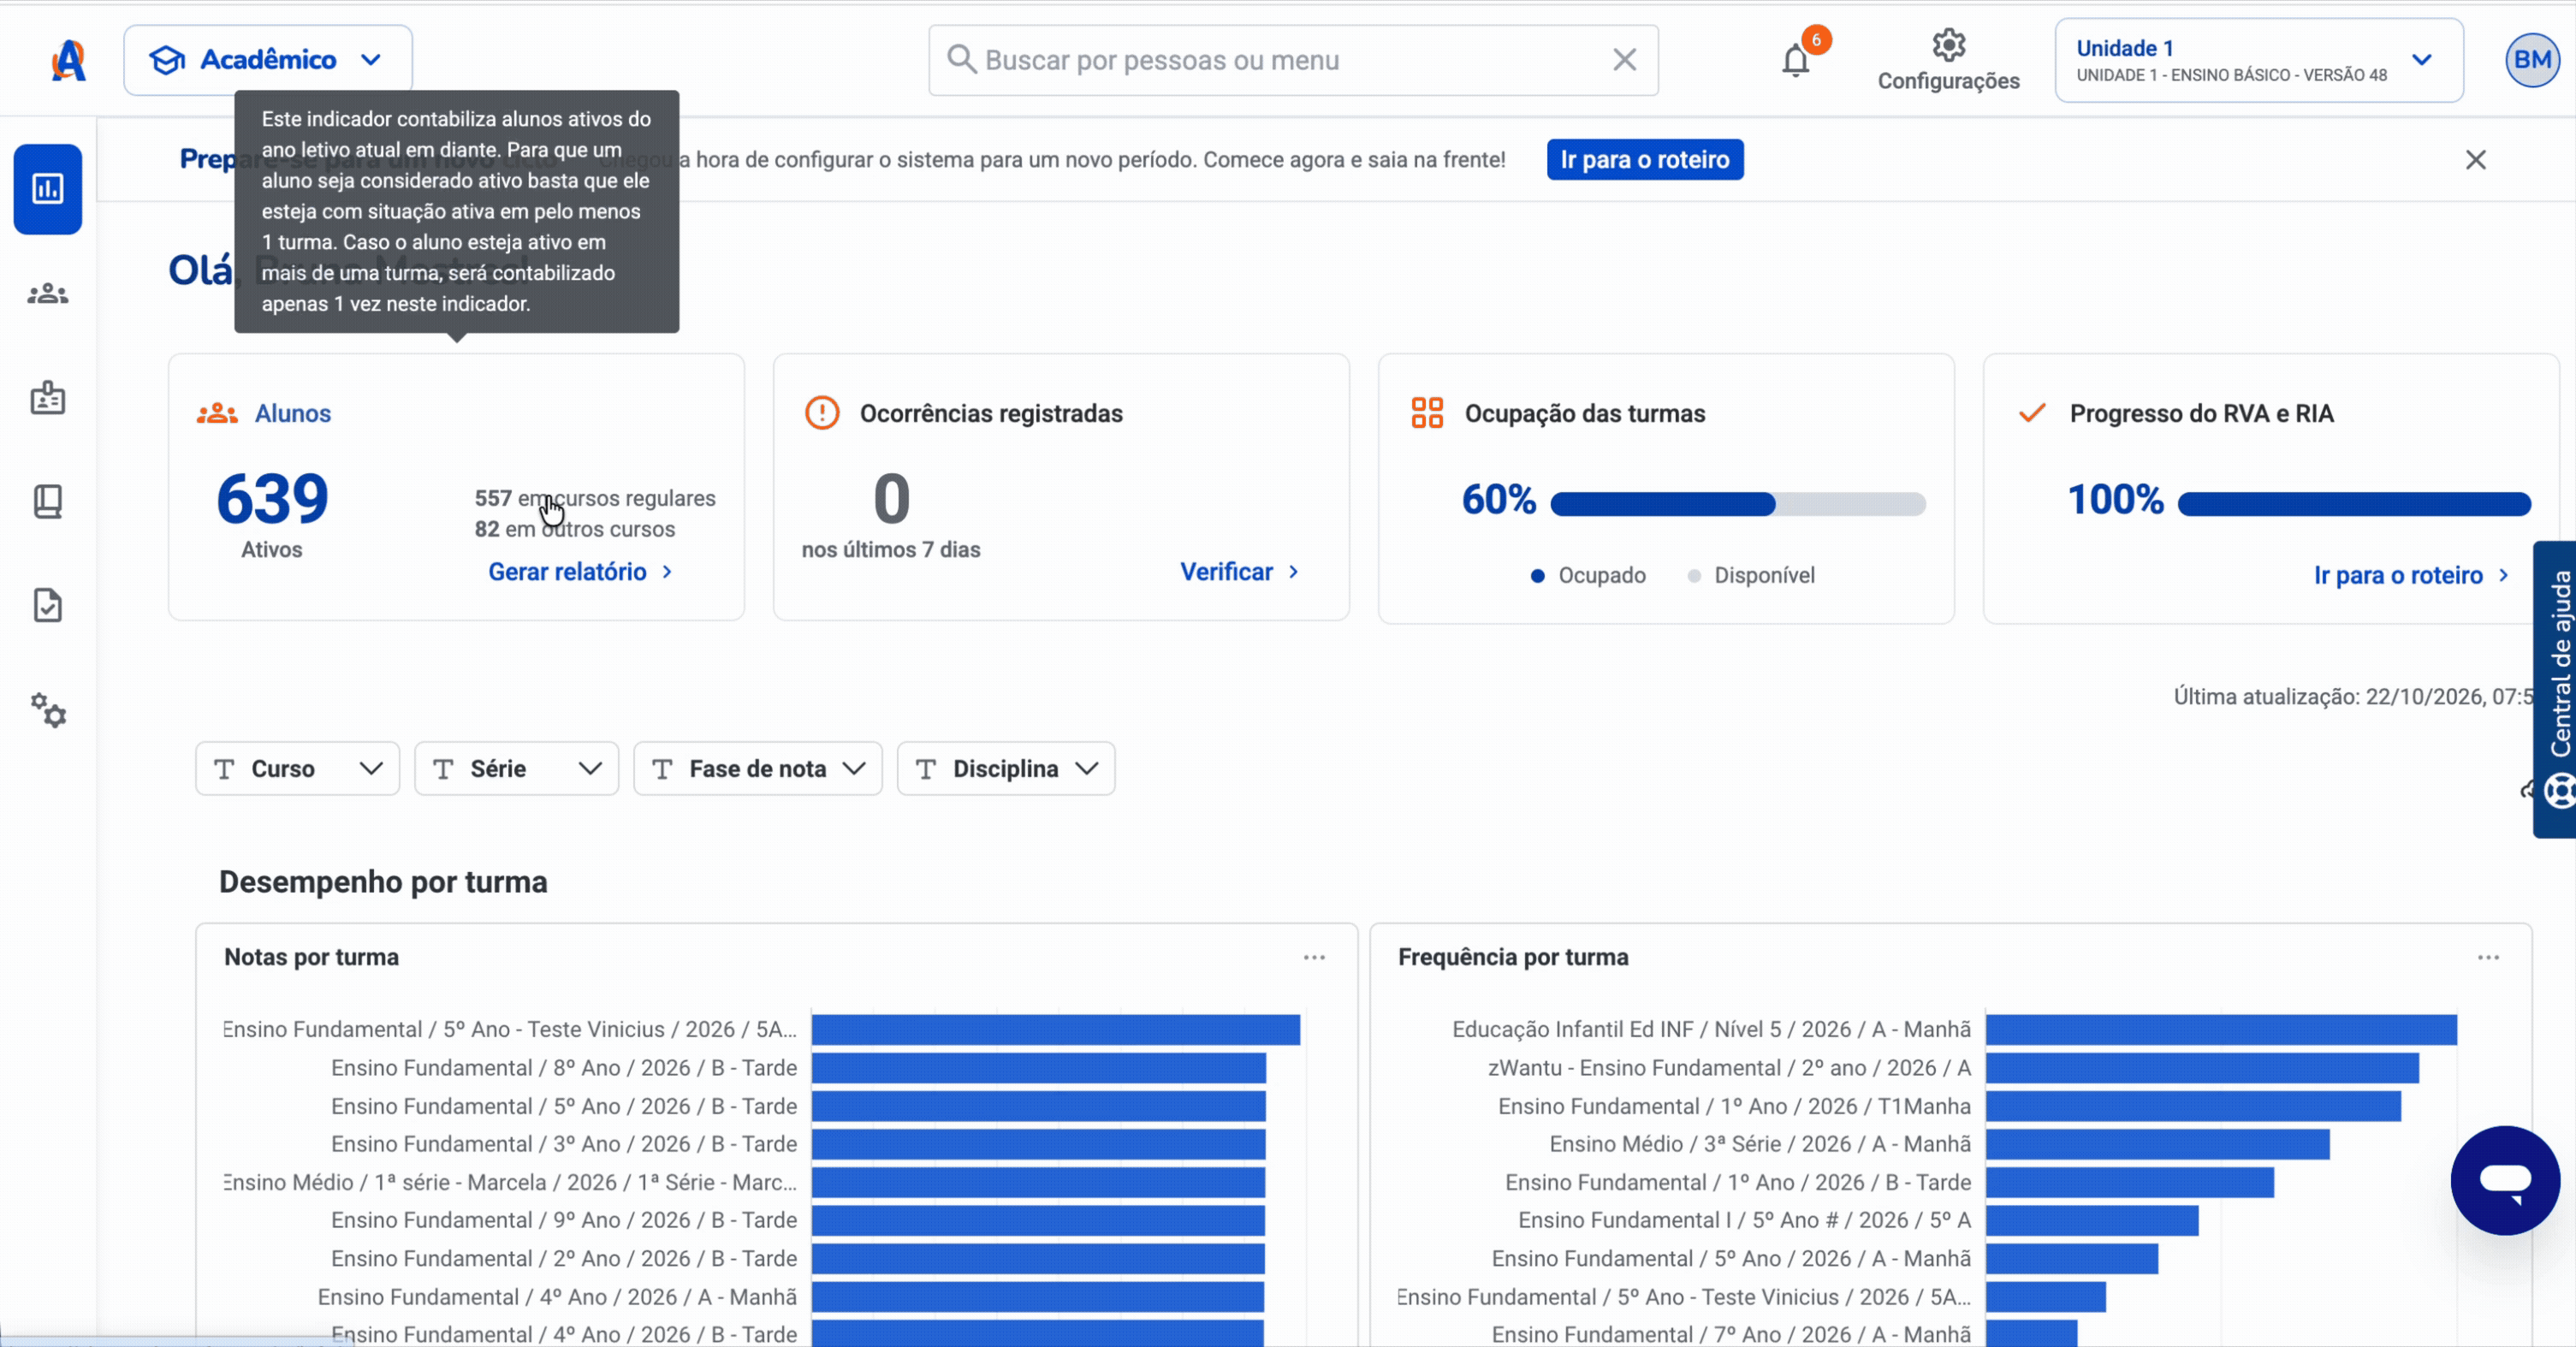This screenshot has height=1347, width=2576.
Task: Dismiss the roteiro banner with X
Action: click(x=2475, y=160)
